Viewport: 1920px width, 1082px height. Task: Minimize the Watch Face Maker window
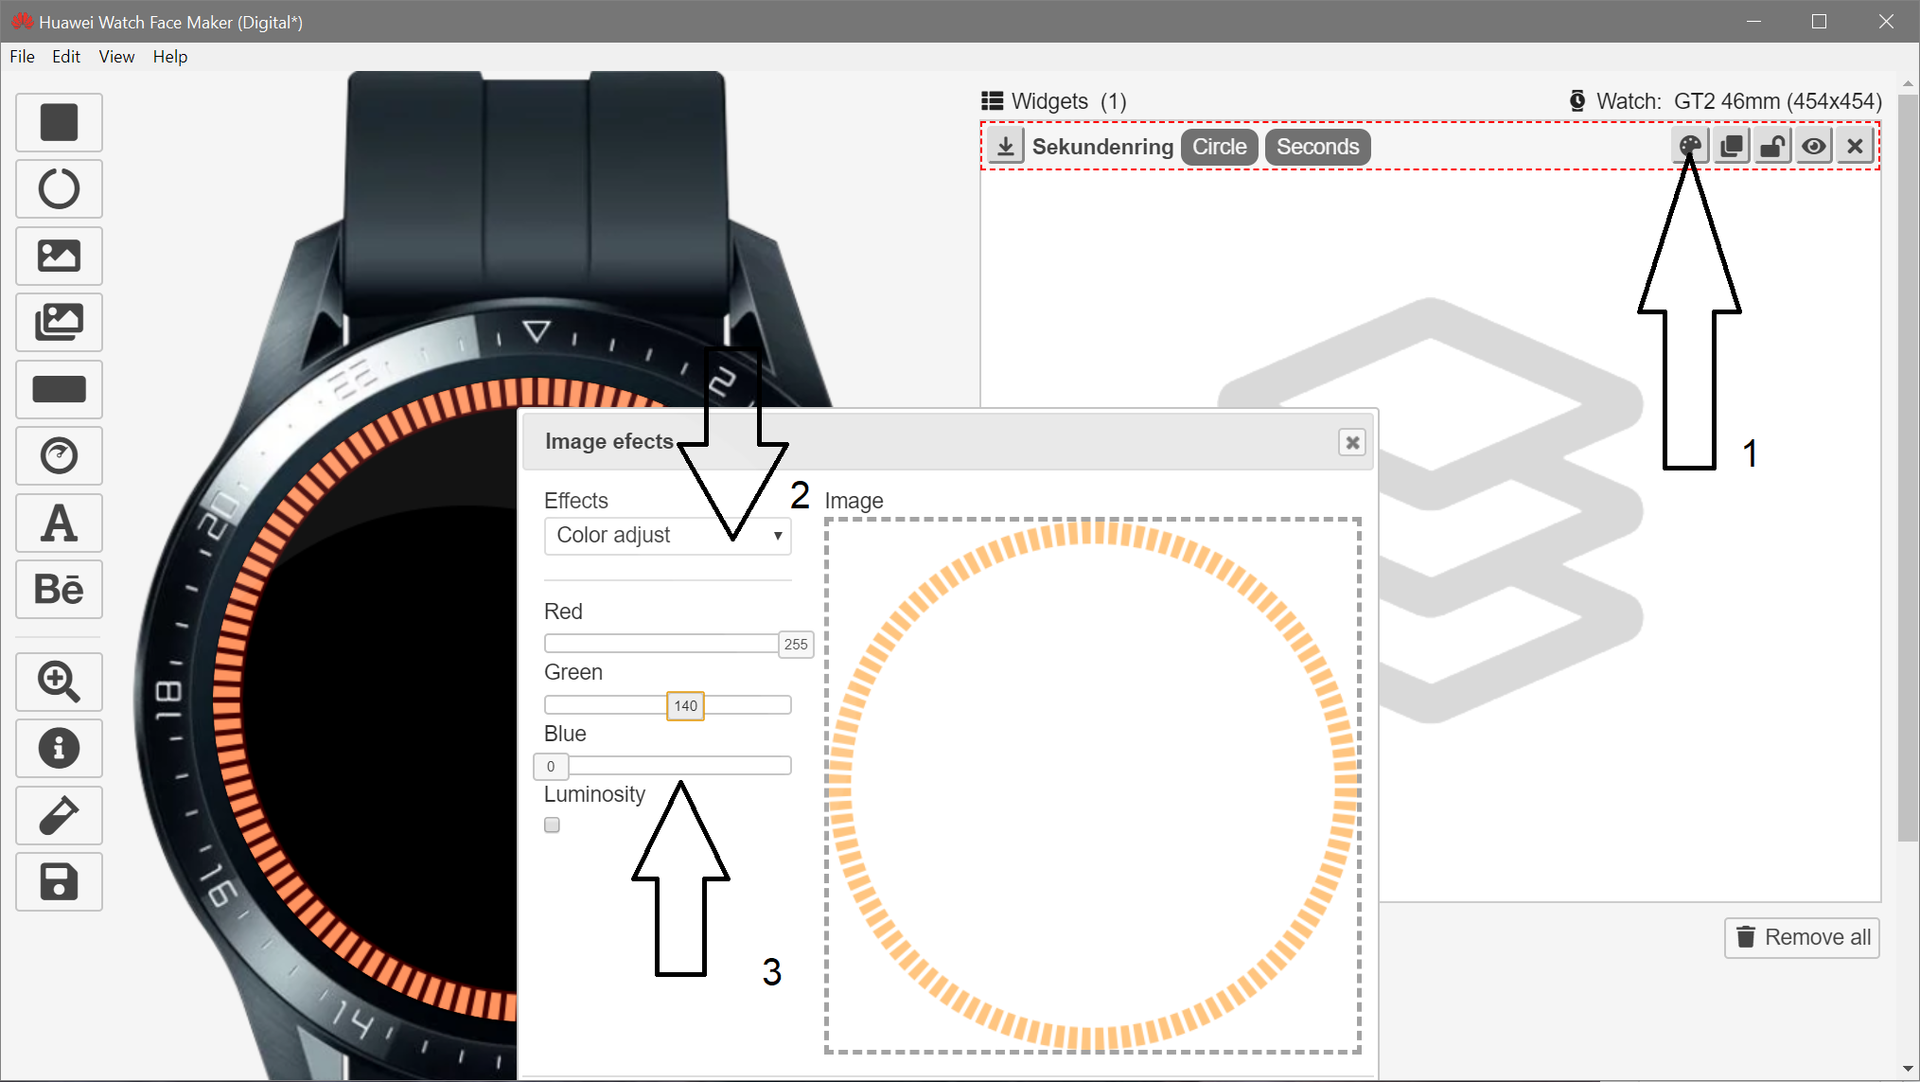point(1753,21)
